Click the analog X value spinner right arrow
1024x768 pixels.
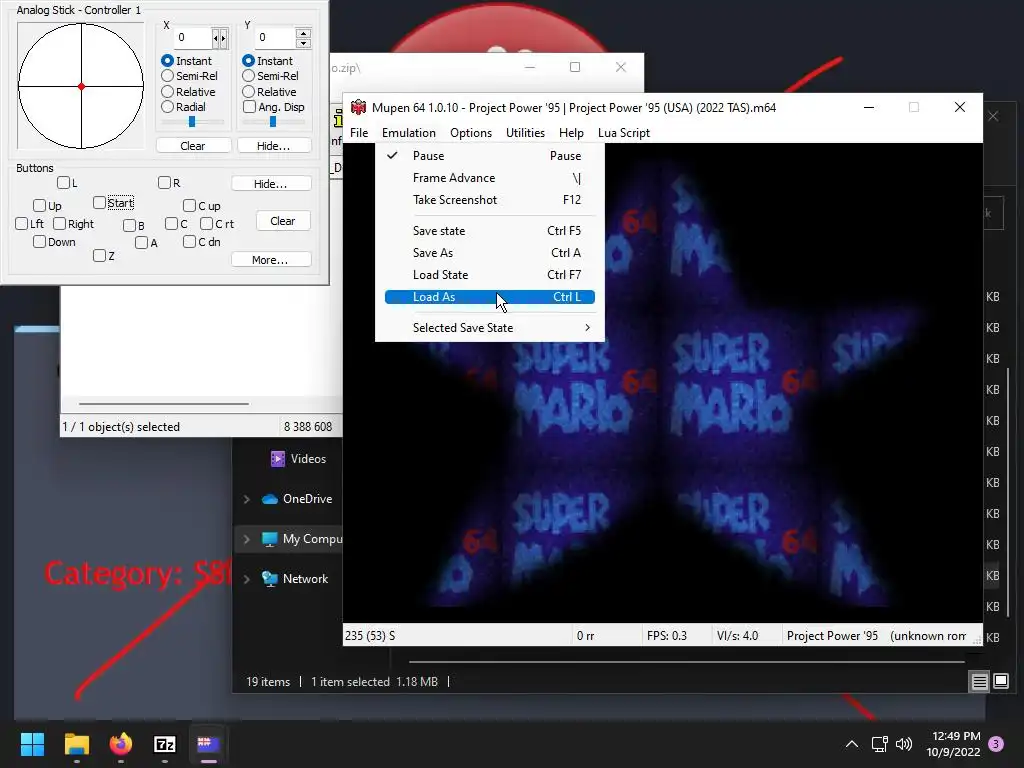(x=223, y=38)
